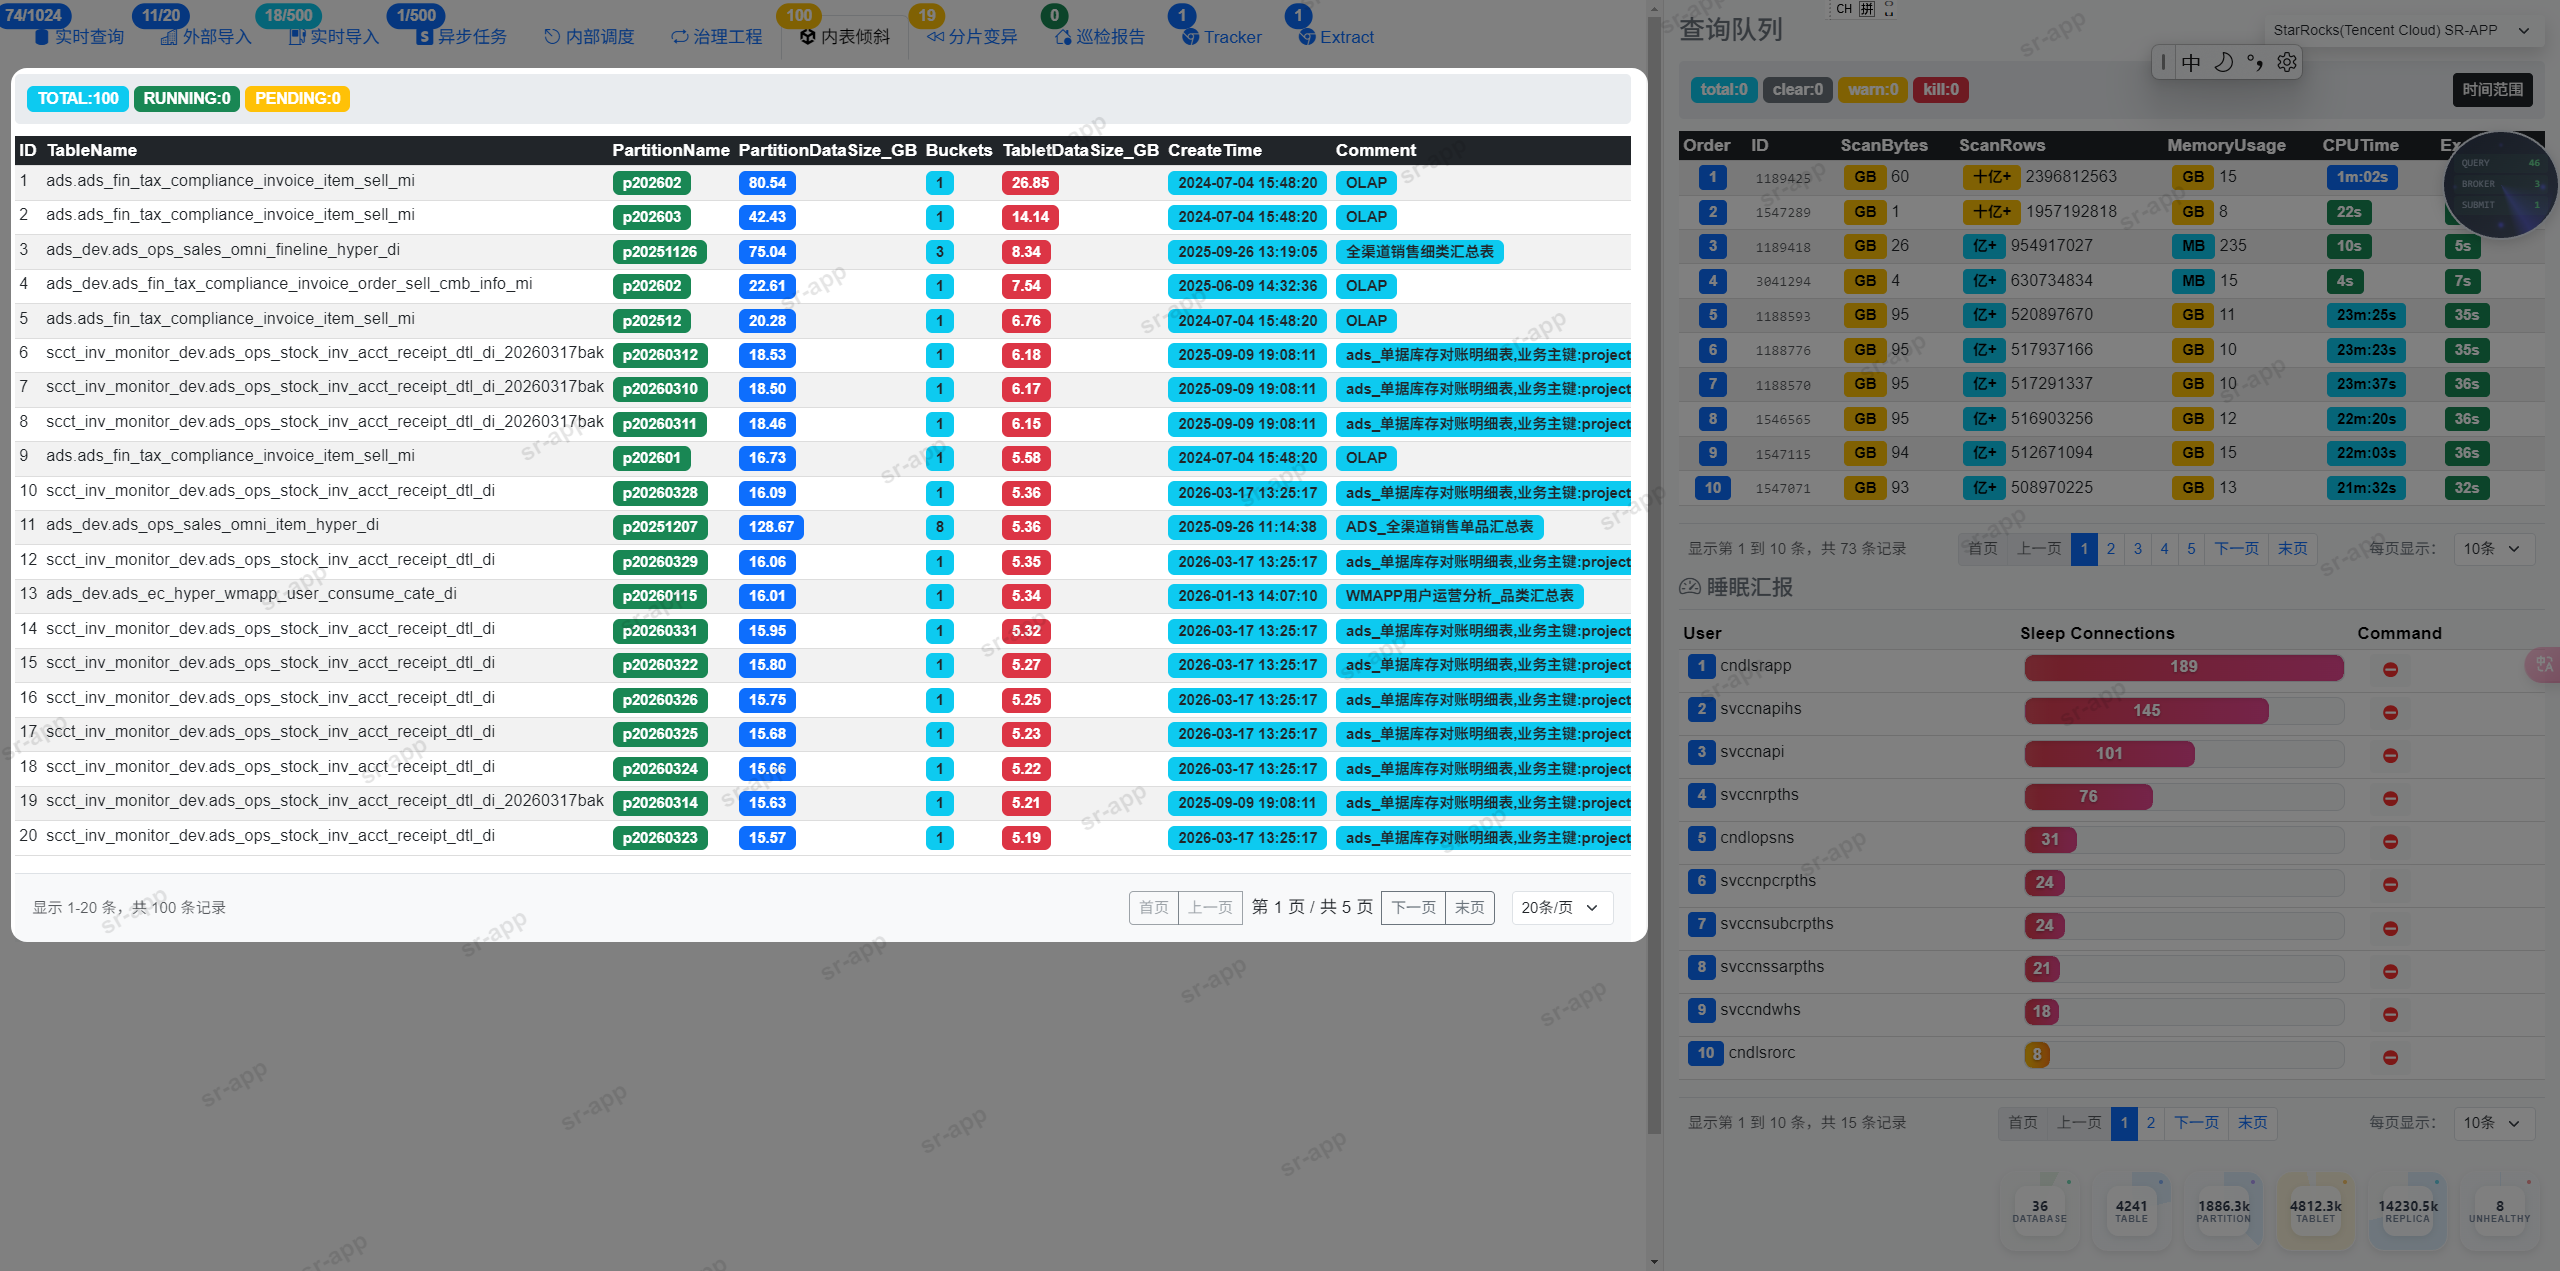2560x1271 pixels.
Task: Open IME settings gear icon
Action: tap(2286, 62)
